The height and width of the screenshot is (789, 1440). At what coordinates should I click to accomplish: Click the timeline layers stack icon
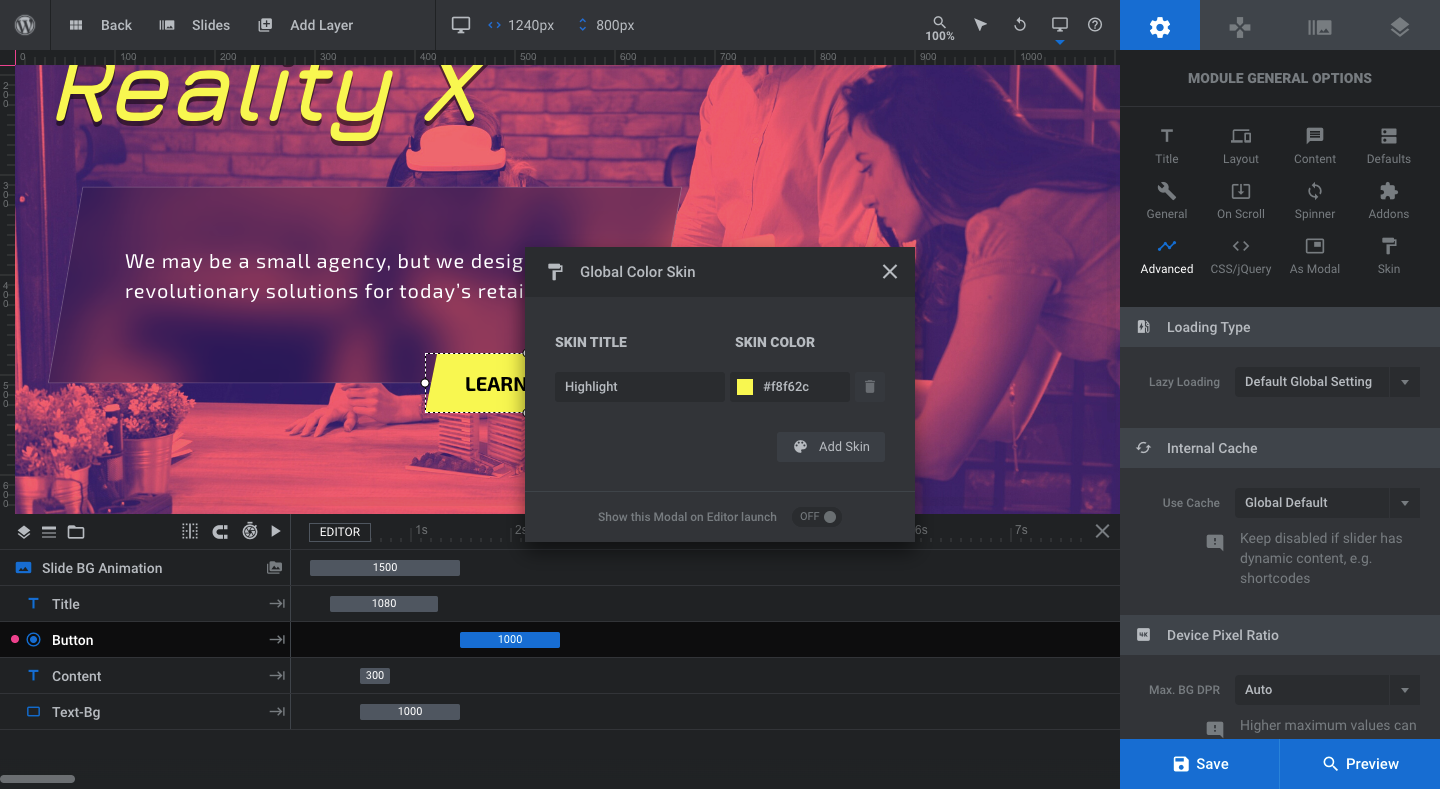(24, 532)
